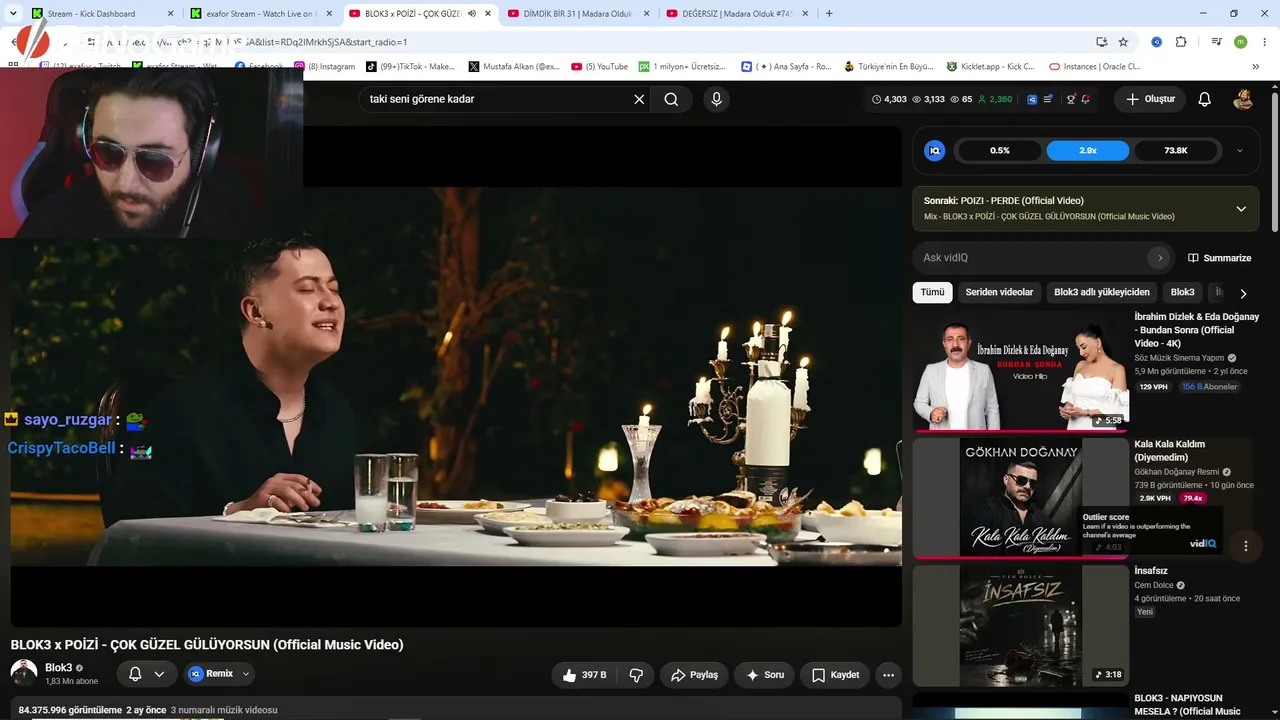The image size is (1280, 720).
Task: Select the Tümü filter chip
Action: coord(932,292)
